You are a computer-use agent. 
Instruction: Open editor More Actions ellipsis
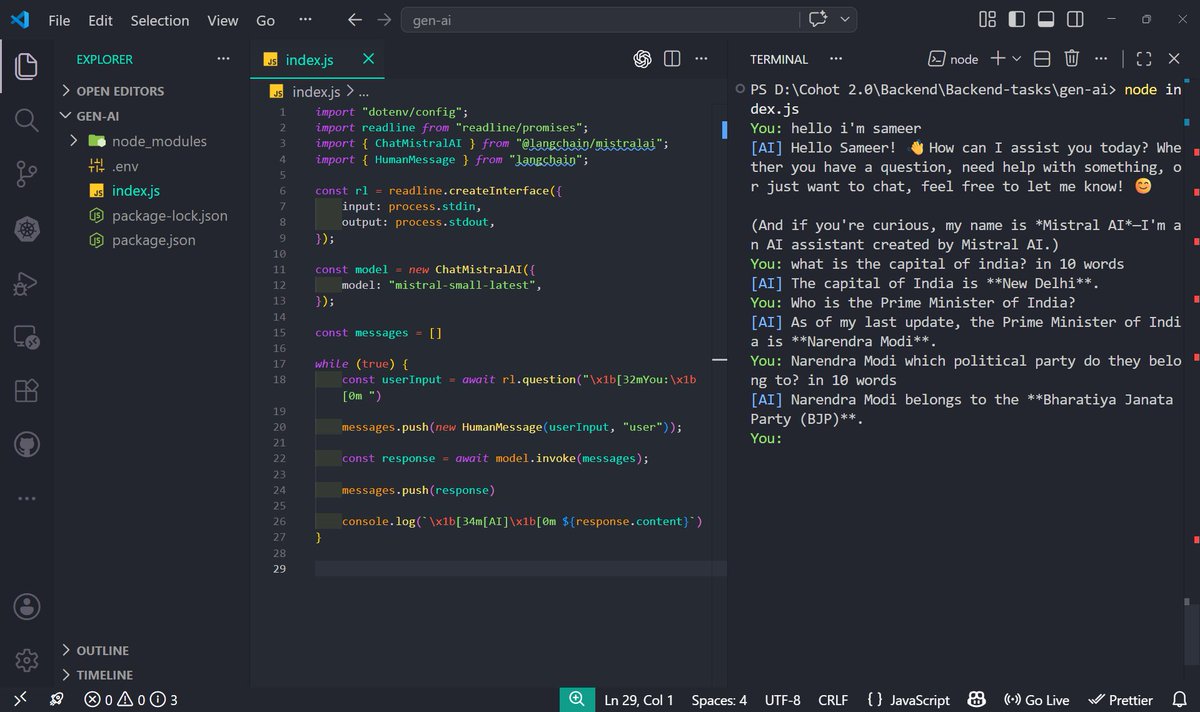pyautogui.click(x=700, y=59)
